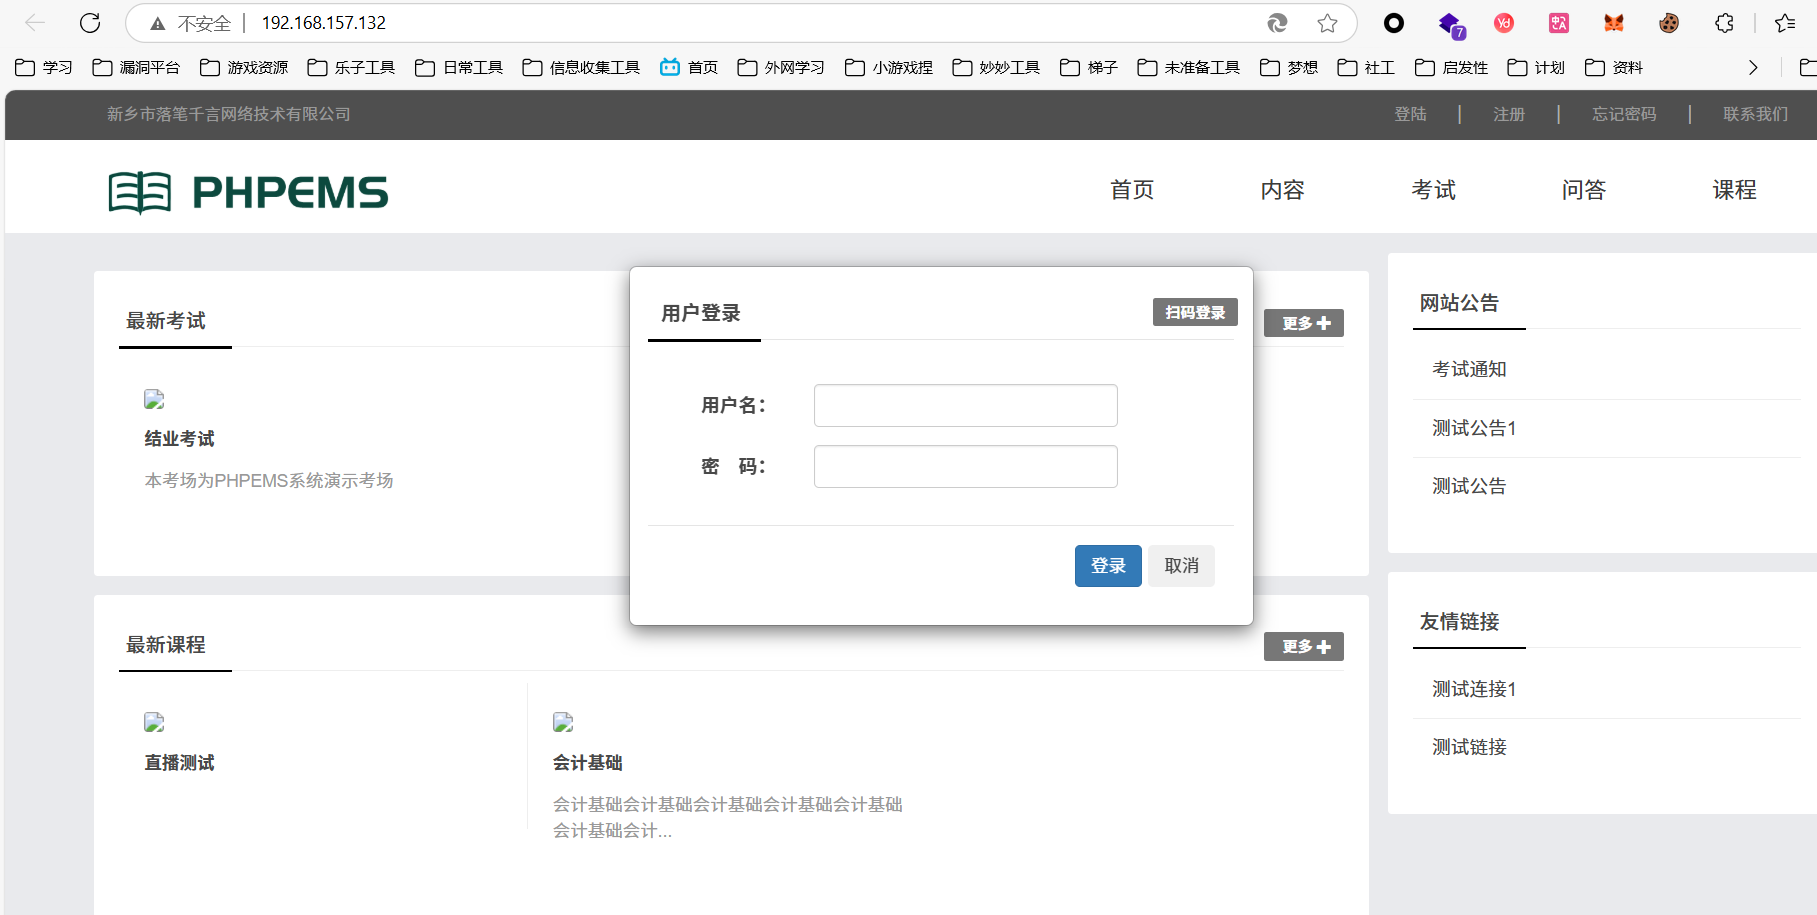The height and width of the screenshot is (915, 1817).
Task: Open the browser extensions puzzle icon
Action: pyautogui.click(x=1724, y=23)
